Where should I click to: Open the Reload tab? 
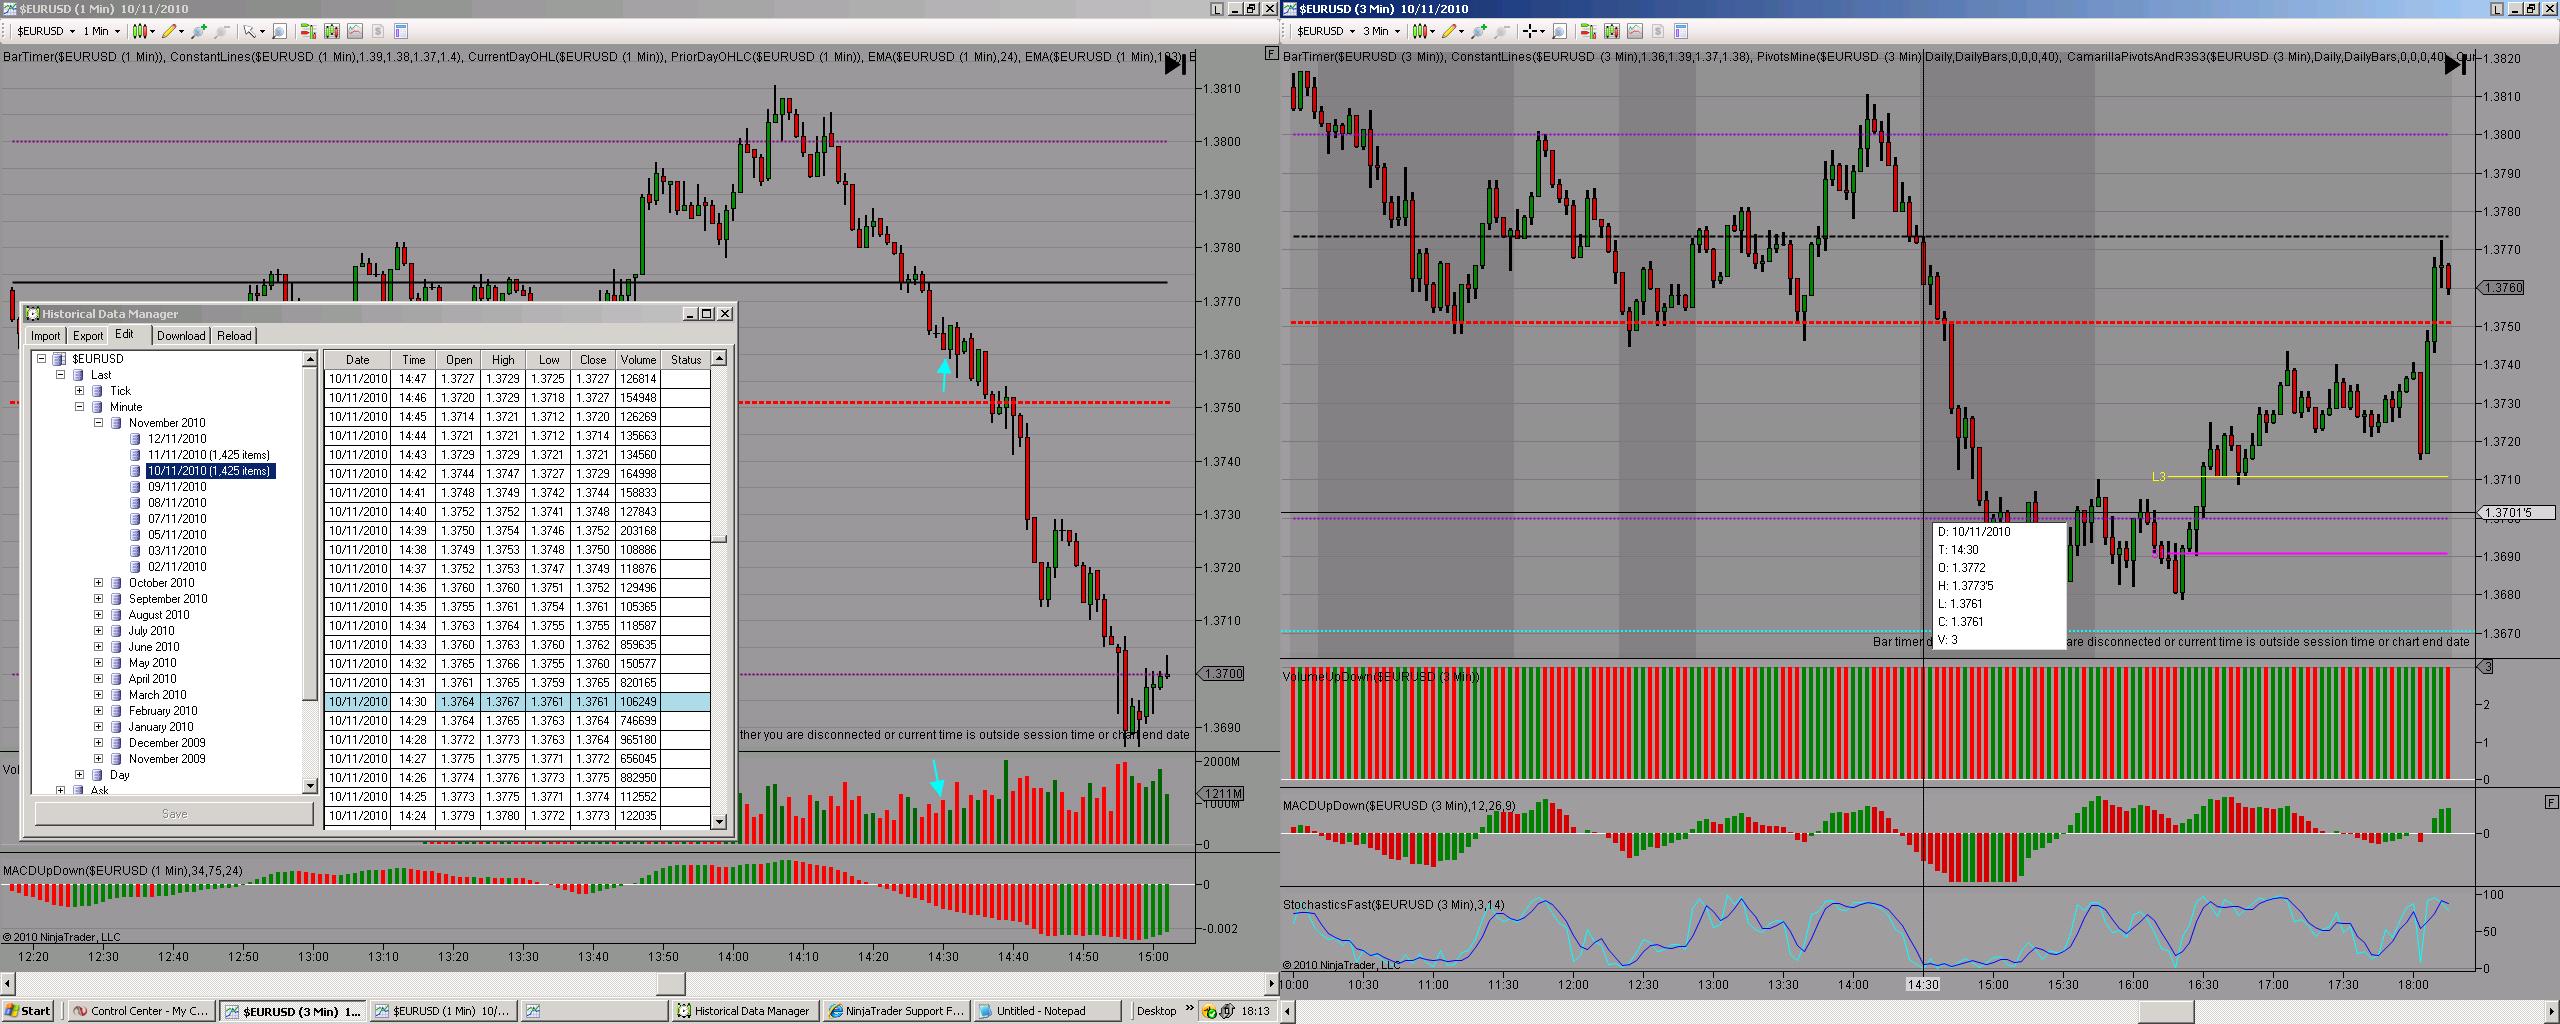point(234,336)
